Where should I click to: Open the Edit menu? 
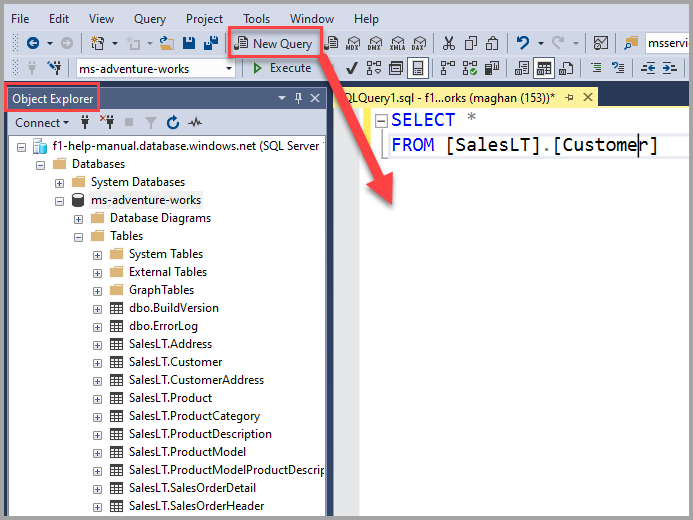point(59,19)
